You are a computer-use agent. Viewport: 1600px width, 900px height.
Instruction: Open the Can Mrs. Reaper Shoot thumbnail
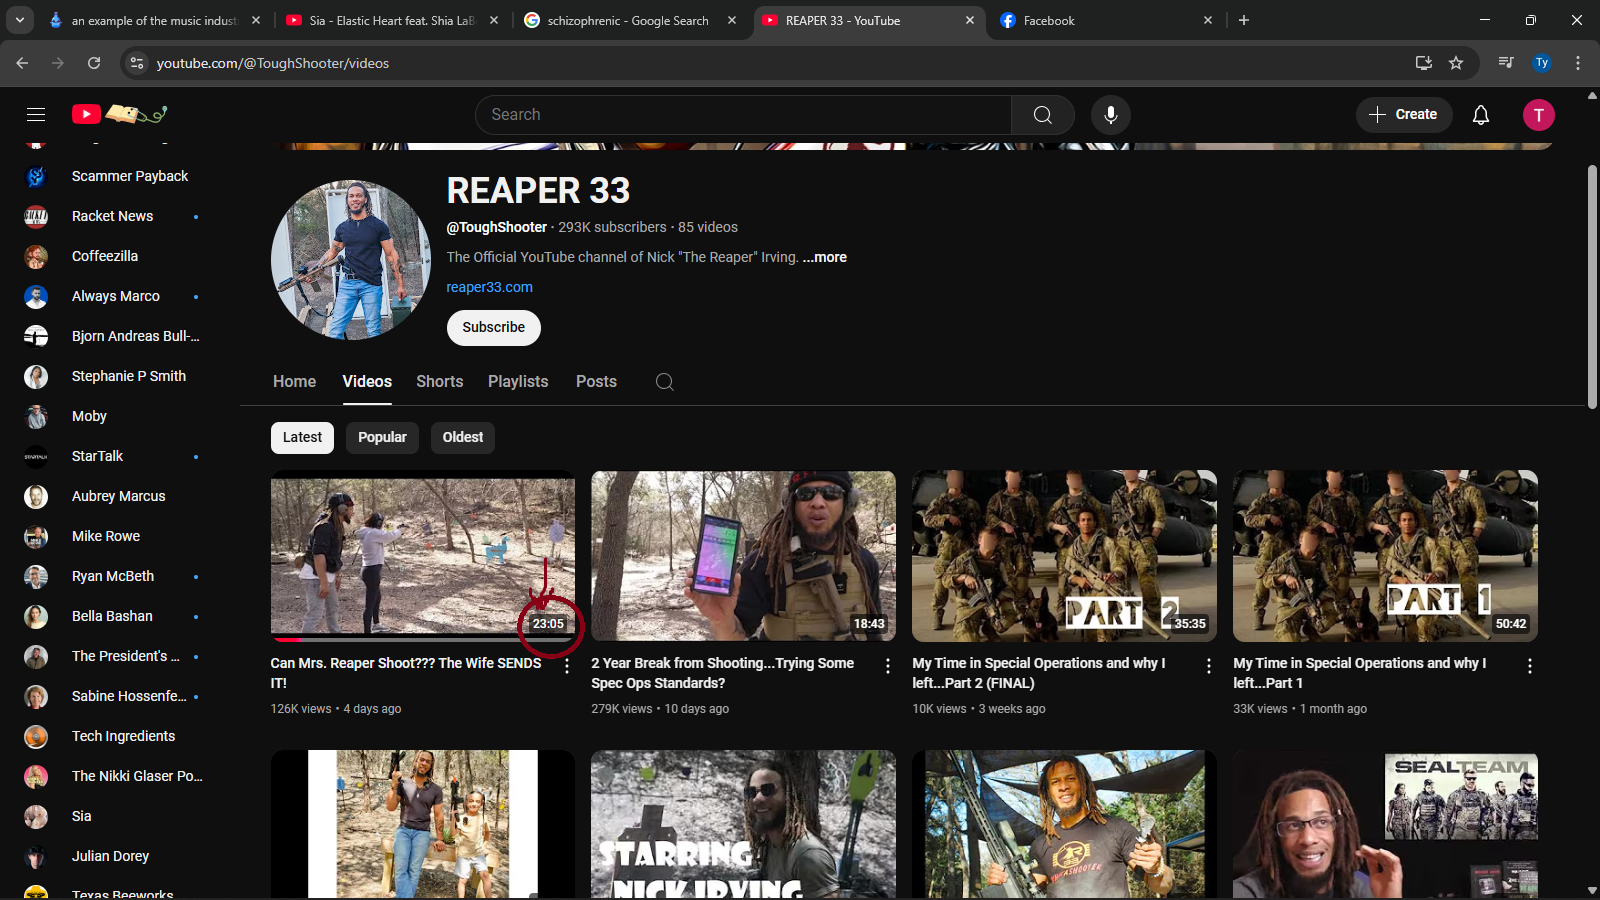pyautogui.click(x=423, y=556)
